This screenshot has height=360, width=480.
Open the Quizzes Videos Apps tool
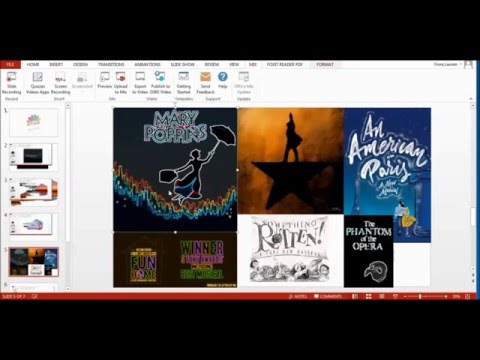37,83
